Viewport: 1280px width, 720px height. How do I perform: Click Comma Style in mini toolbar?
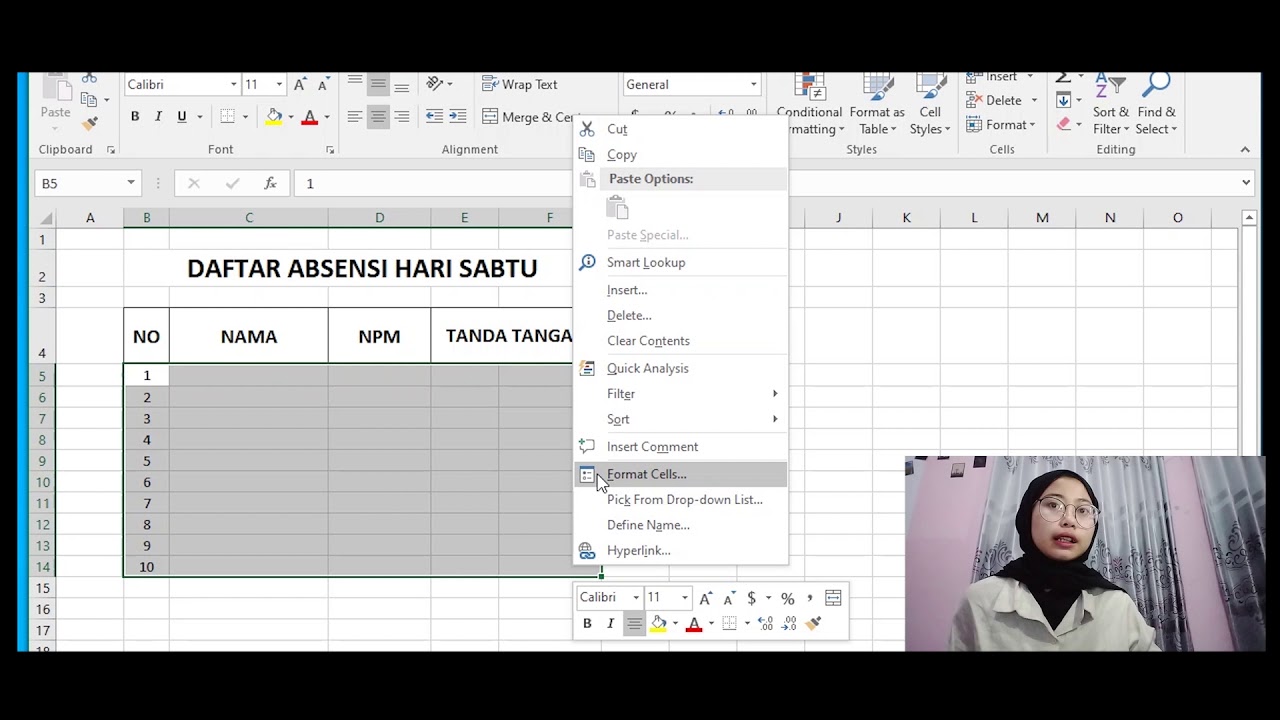coord(810,598)
